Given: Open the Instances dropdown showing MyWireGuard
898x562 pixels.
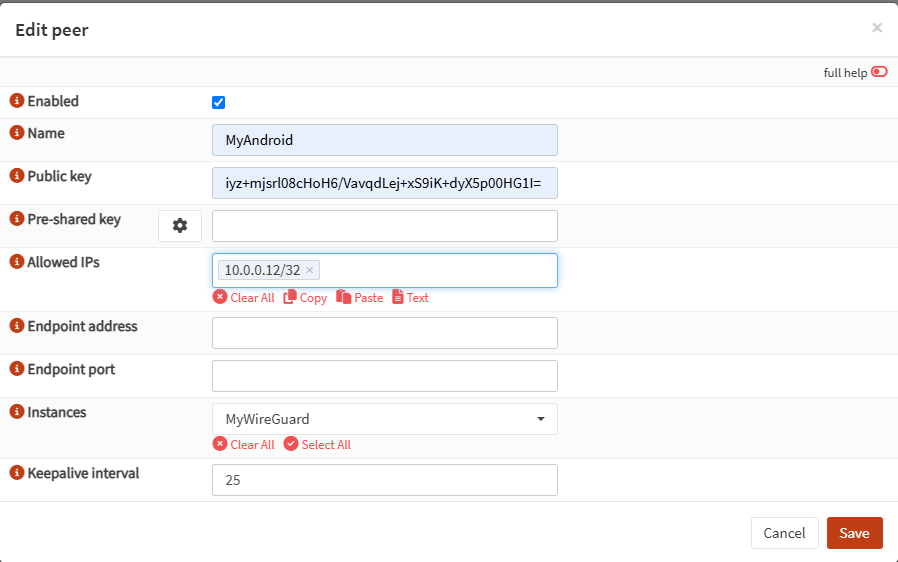Looking at the screenshot, I should 384,419.
